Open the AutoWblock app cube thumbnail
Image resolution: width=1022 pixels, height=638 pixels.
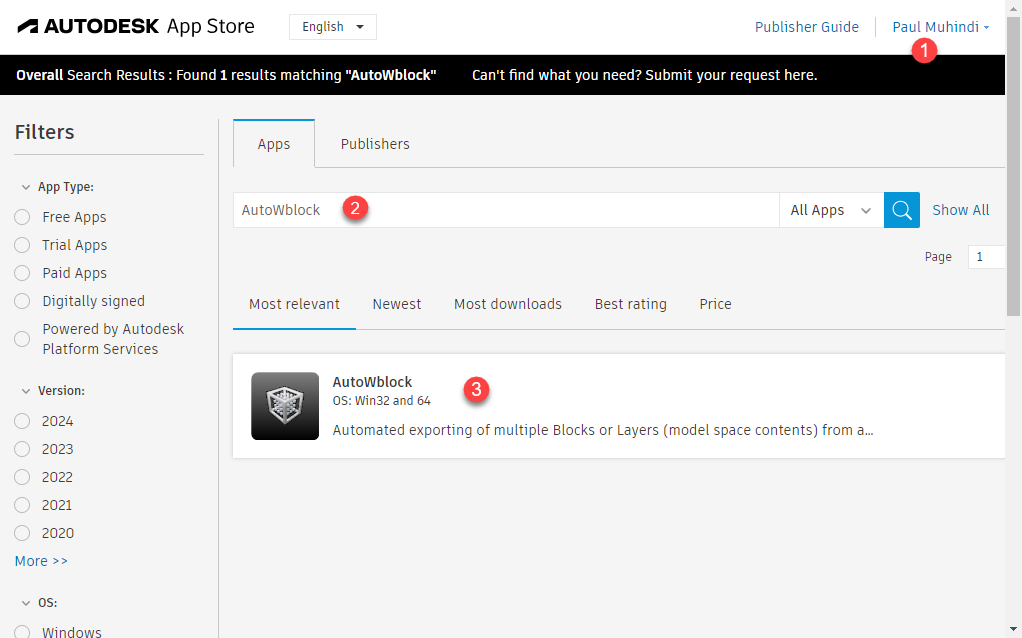pyautogui.click(x=285, y=406)
